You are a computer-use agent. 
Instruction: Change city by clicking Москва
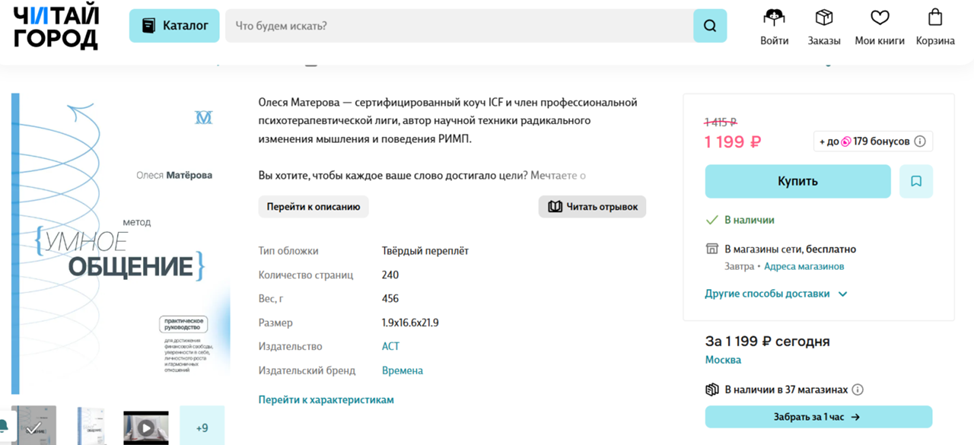pos(722,360)
